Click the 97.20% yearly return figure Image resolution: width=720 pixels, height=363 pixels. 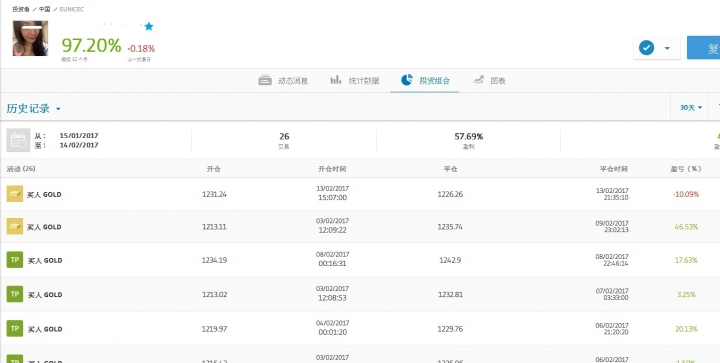91,45
